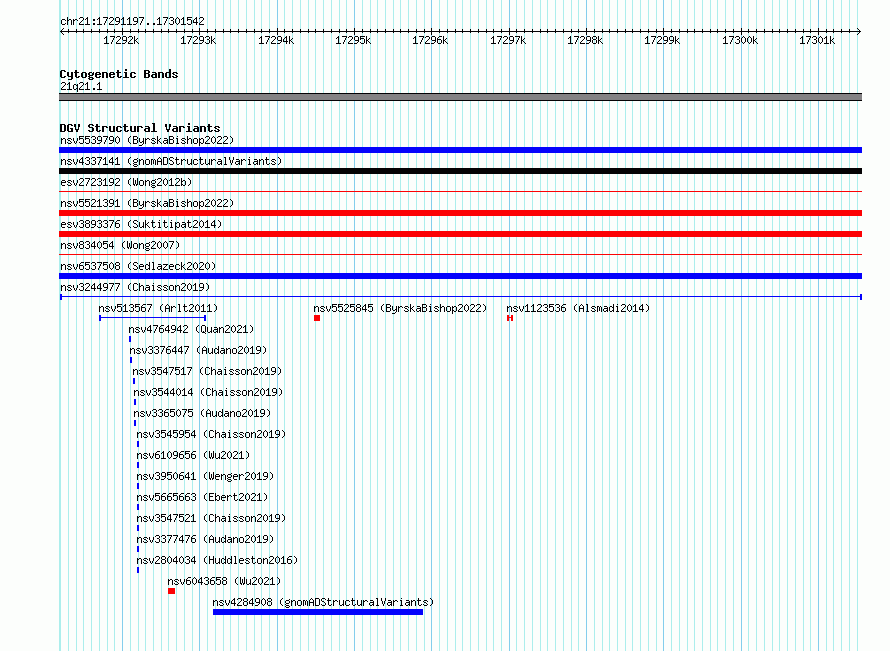The height and width of the screenshot is (651, 890).
Task: Open the nsv1123536 (Alsmadi2014) variant
Action: [578, 308]
